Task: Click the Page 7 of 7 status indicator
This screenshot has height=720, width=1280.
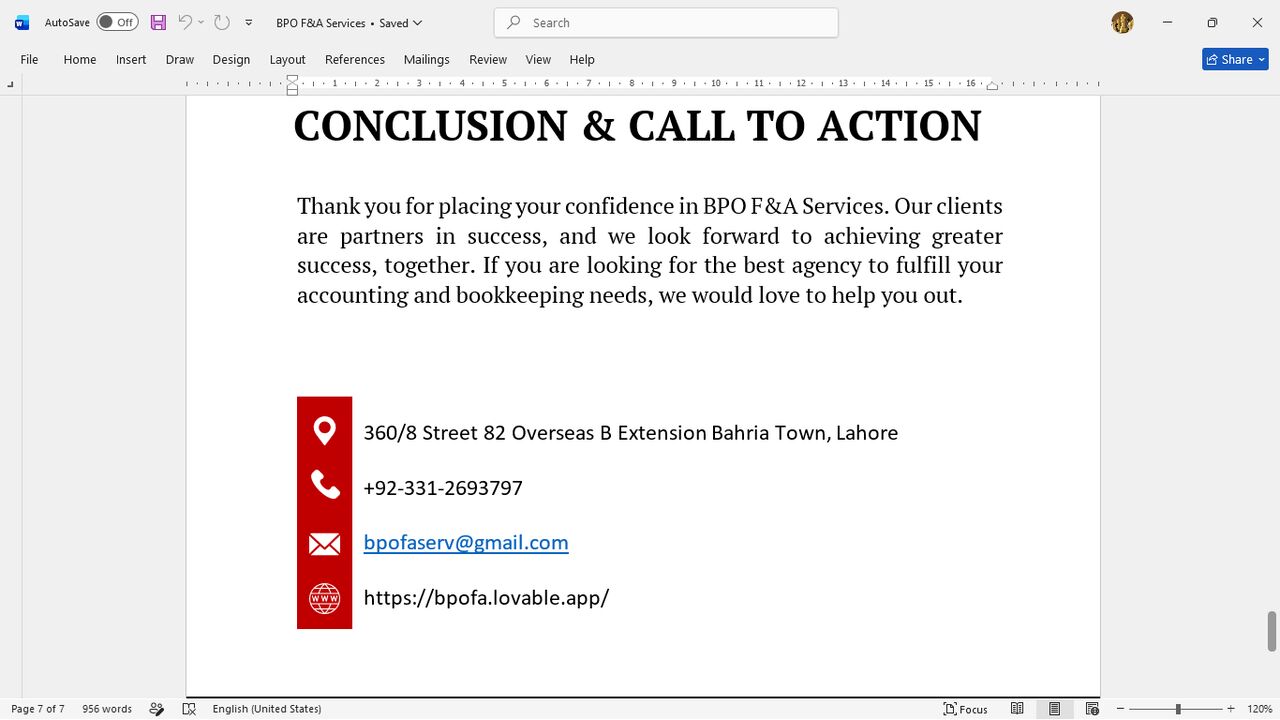Action: click(x=38, y=709)
